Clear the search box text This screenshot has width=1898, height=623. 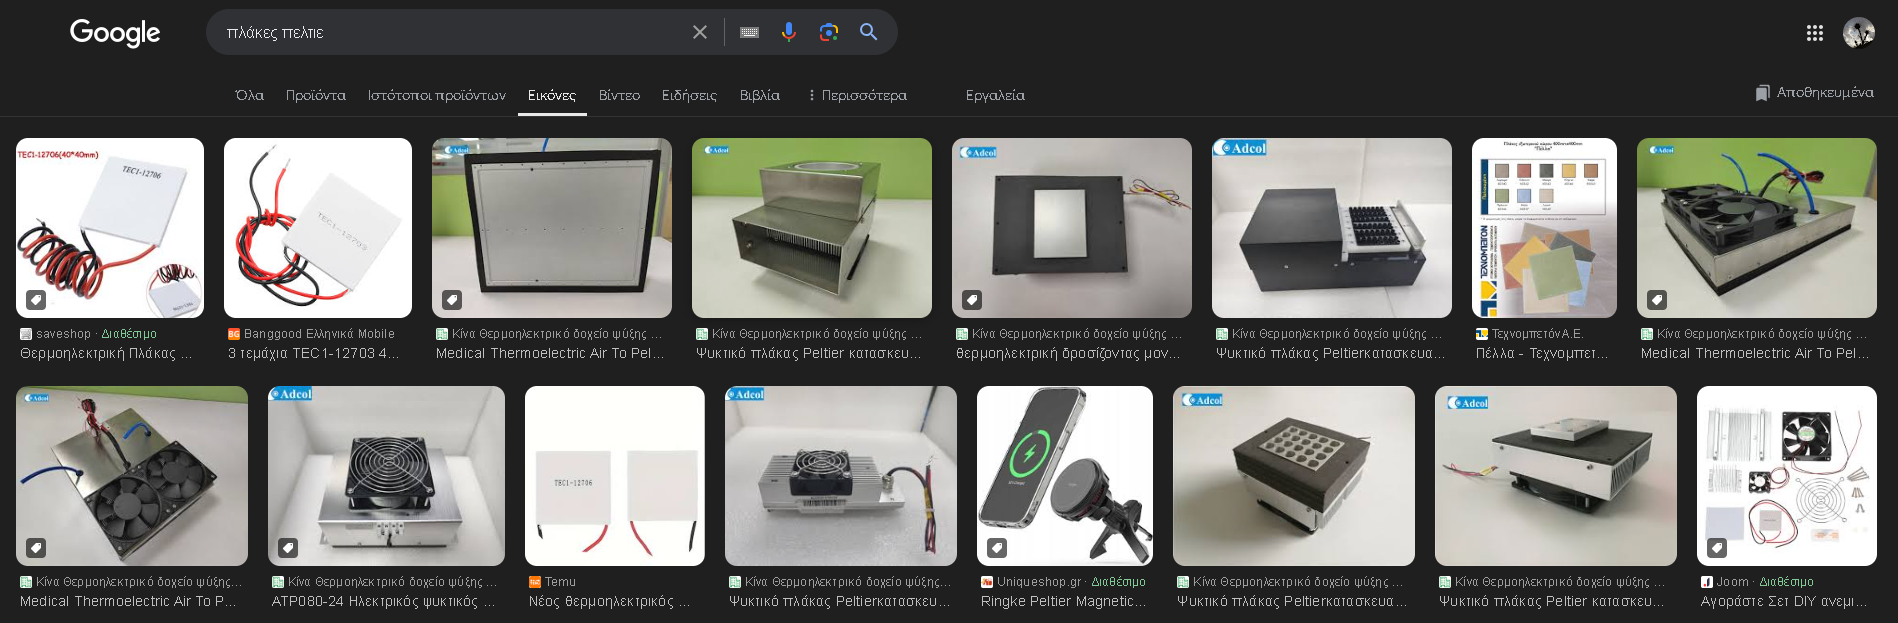point(700,32)
